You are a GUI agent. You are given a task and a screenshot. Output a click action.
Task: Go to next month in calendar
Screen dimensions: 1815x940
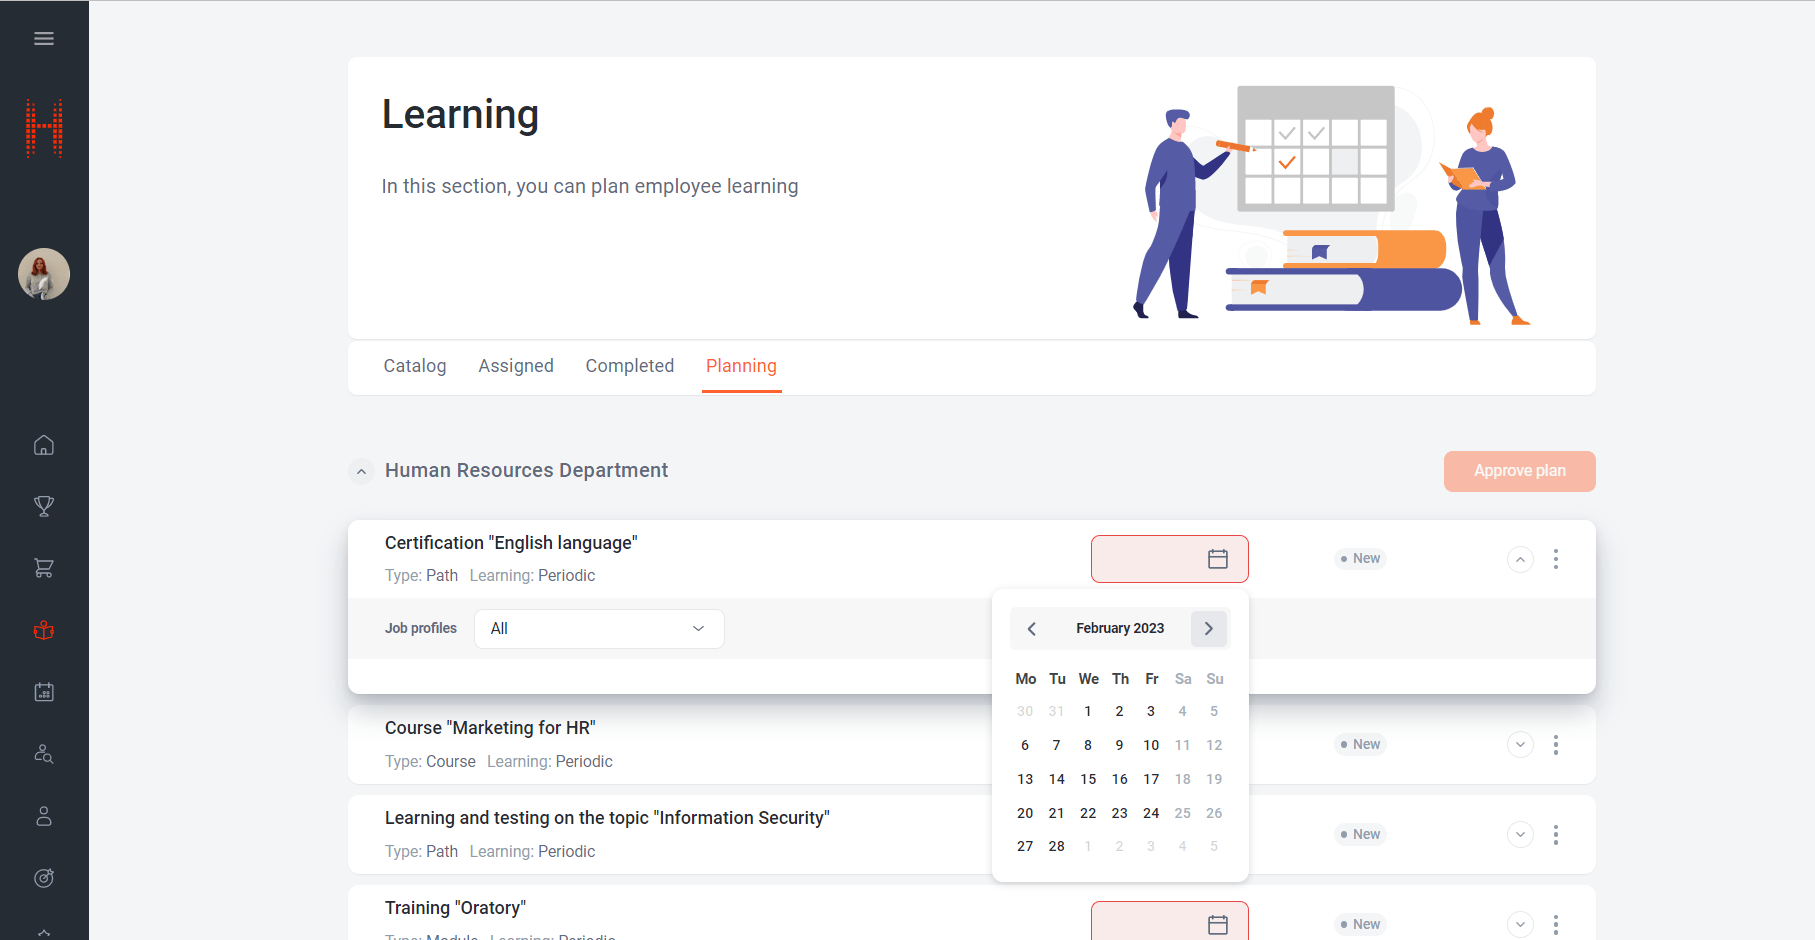1208,629
